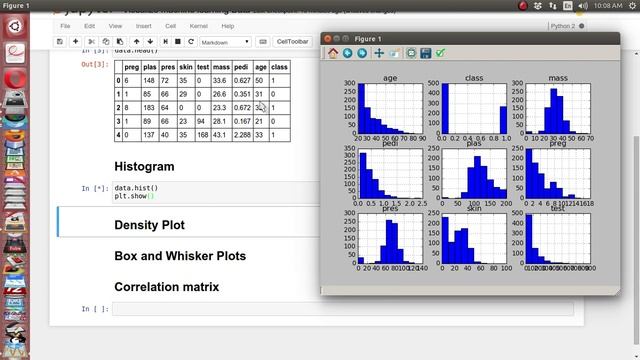Select the pan axes tool in Figure 1
This screenshot has height=360, width=640.
pyautogui.click(x=379, y=53)
